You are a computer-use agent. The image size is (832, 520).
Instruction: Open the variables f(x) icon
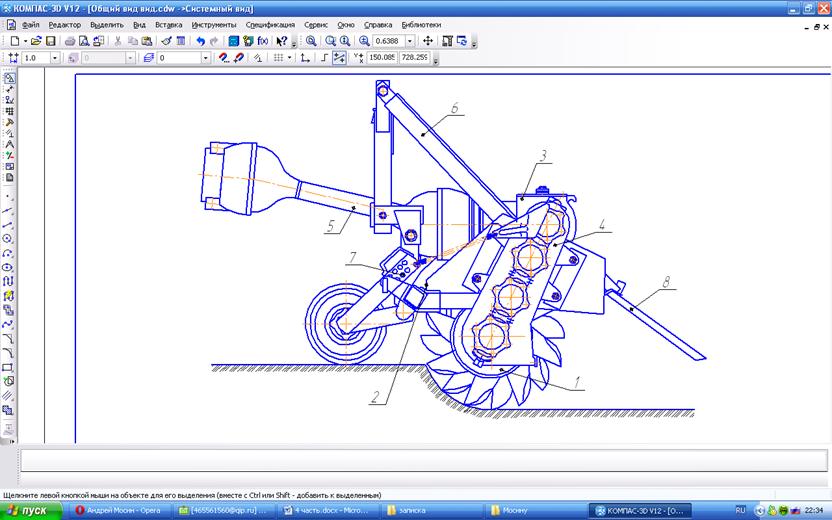[x=262, y=41]
